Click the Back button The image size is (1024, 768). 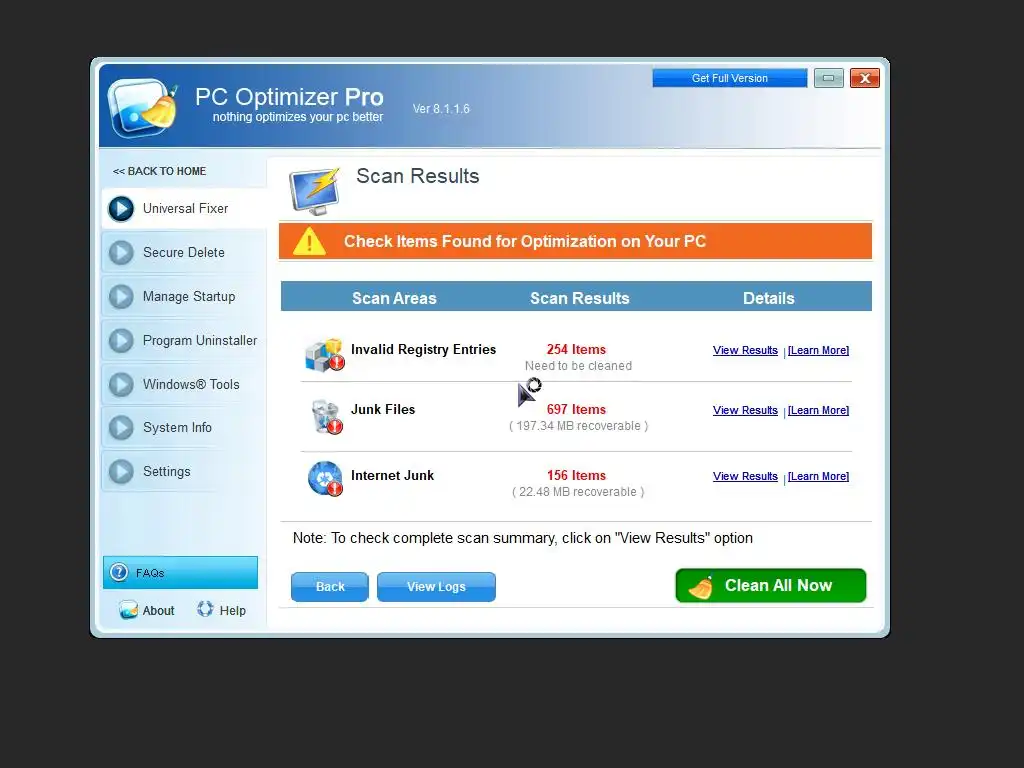click(330, 586)
